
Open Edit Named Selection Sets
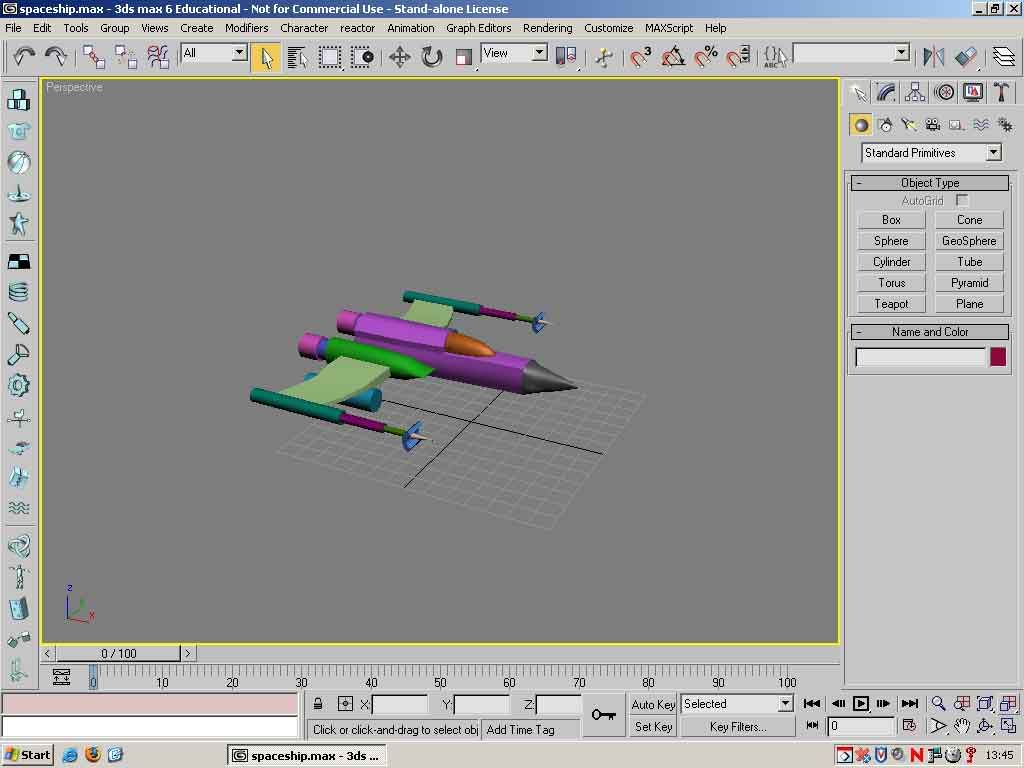775,57
